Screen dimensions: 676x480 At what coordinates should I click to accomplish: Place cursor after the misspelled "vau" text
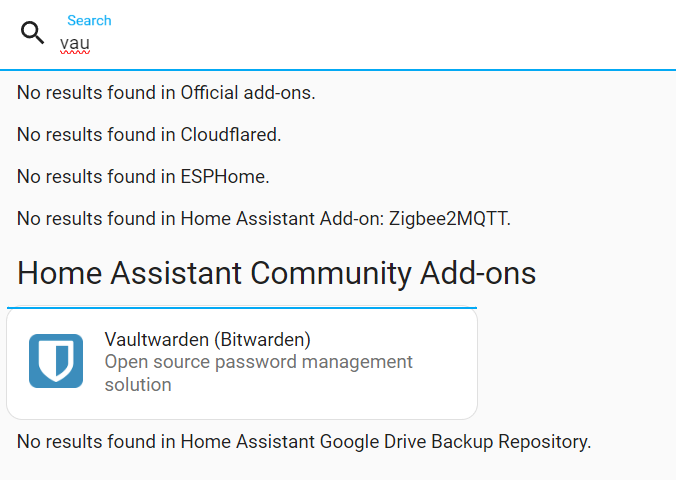(x=91, y=43)
